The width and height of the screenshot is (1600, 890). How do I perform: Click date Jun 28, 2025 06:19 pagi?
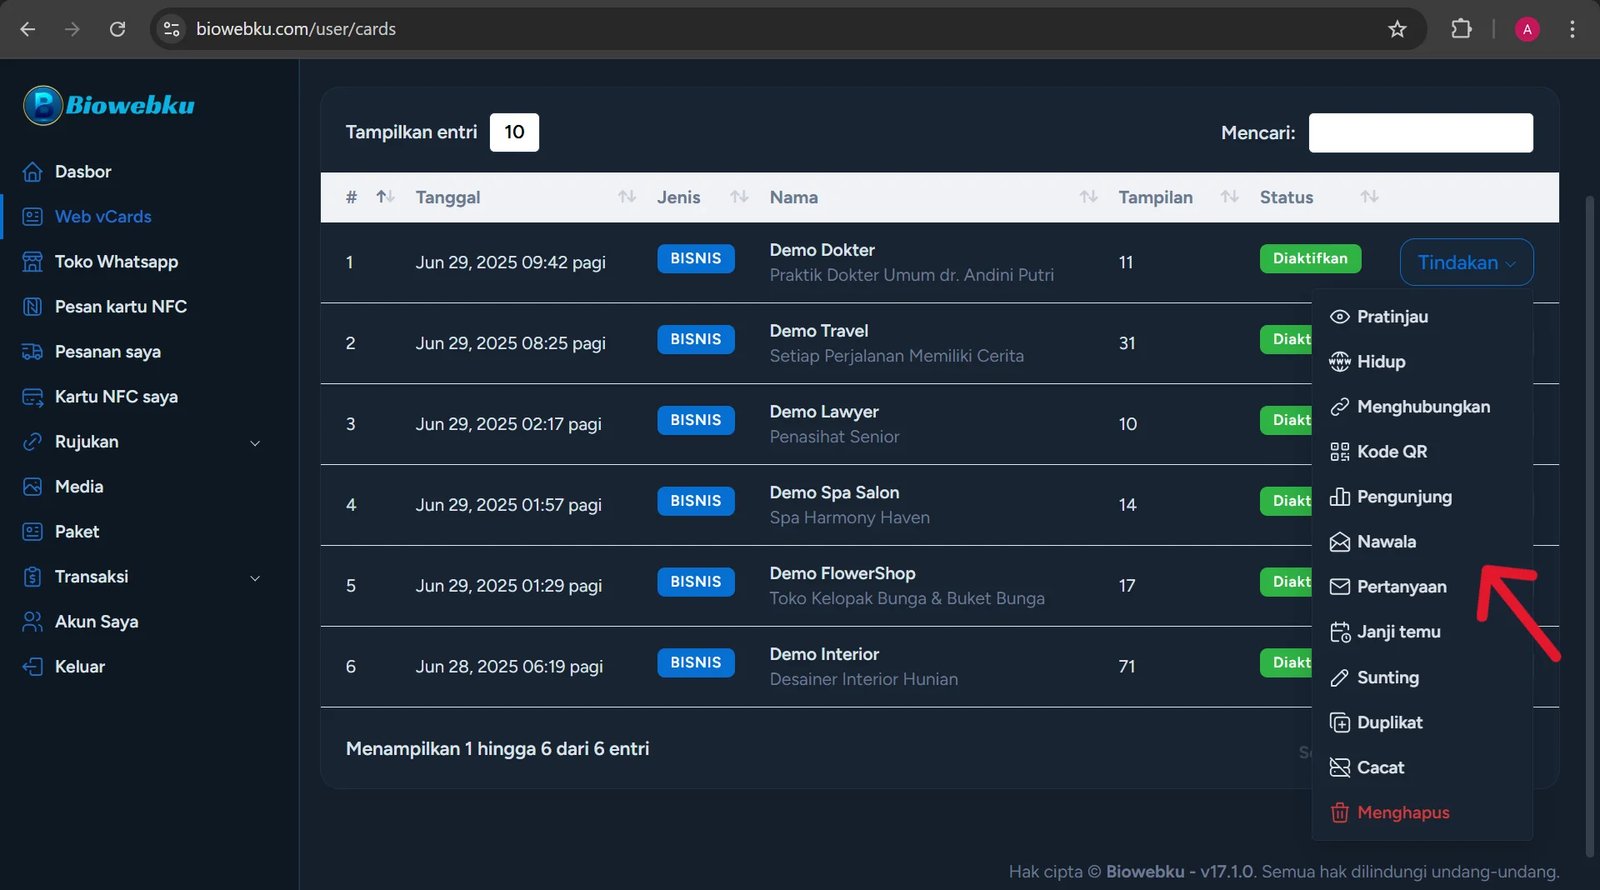(x=509, y=666)
